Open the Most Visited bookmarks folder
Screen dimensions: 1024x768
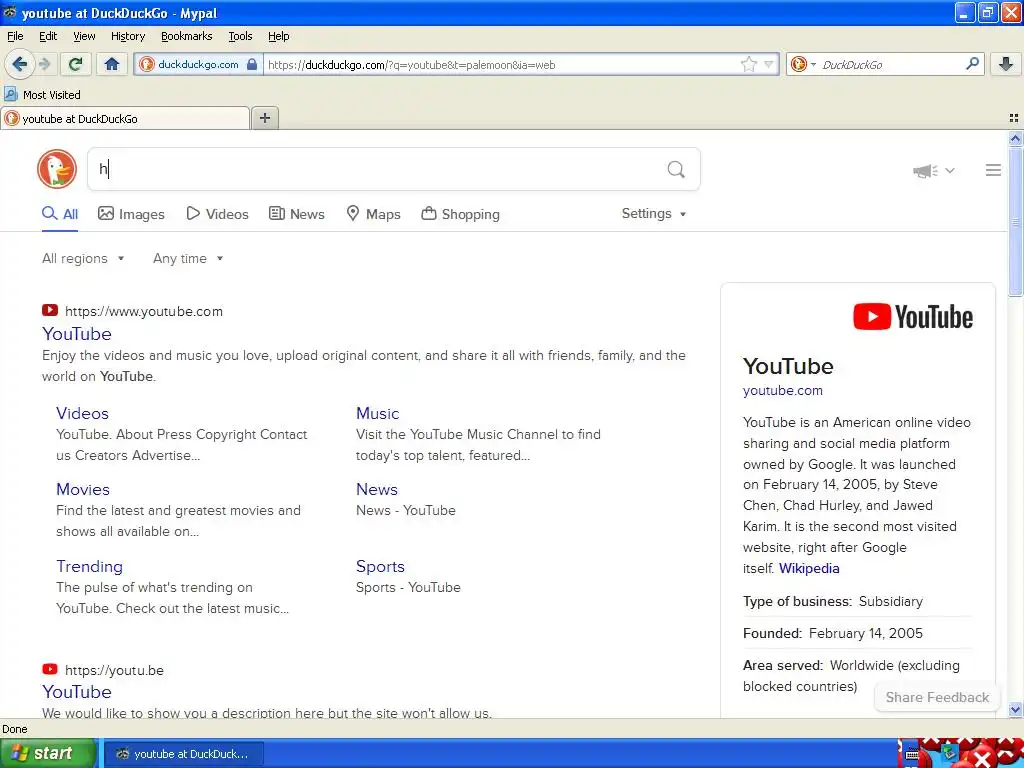[x=42, y=95]
